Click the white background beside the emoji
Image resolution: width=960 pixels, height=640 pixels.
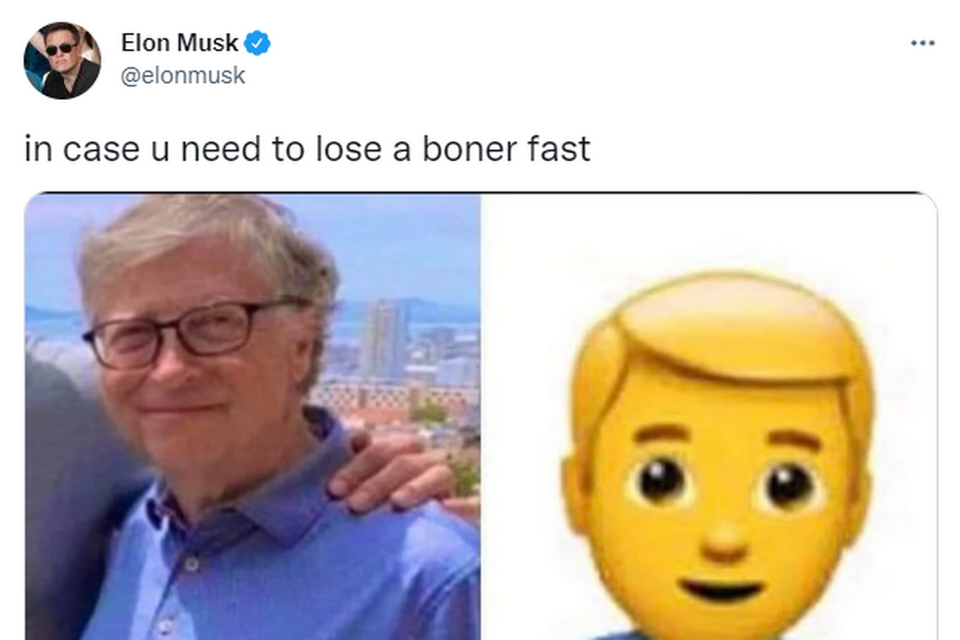[527, 306]
